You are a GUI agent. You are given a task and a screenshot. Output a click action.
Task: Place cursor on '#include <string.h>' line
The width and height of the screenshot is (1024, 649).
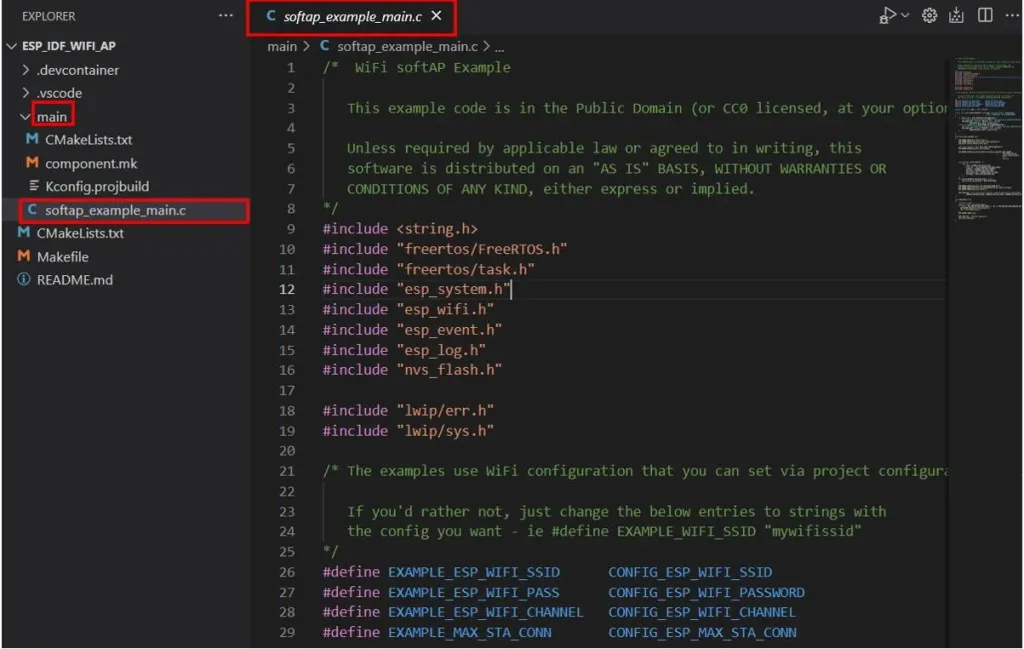coord(400,229)
